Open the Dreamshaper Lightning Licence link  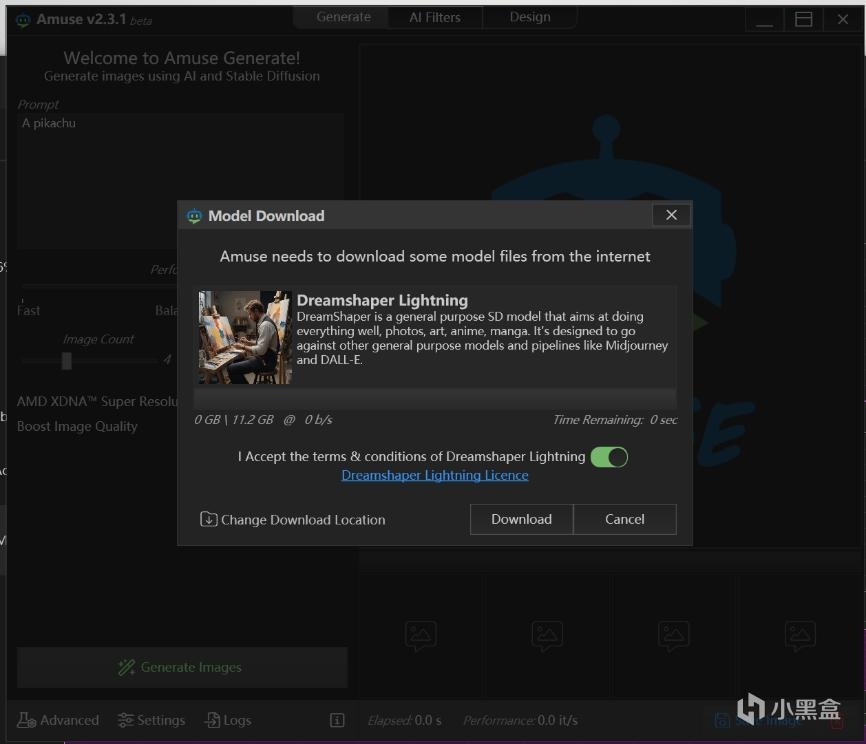pos(435,475)
